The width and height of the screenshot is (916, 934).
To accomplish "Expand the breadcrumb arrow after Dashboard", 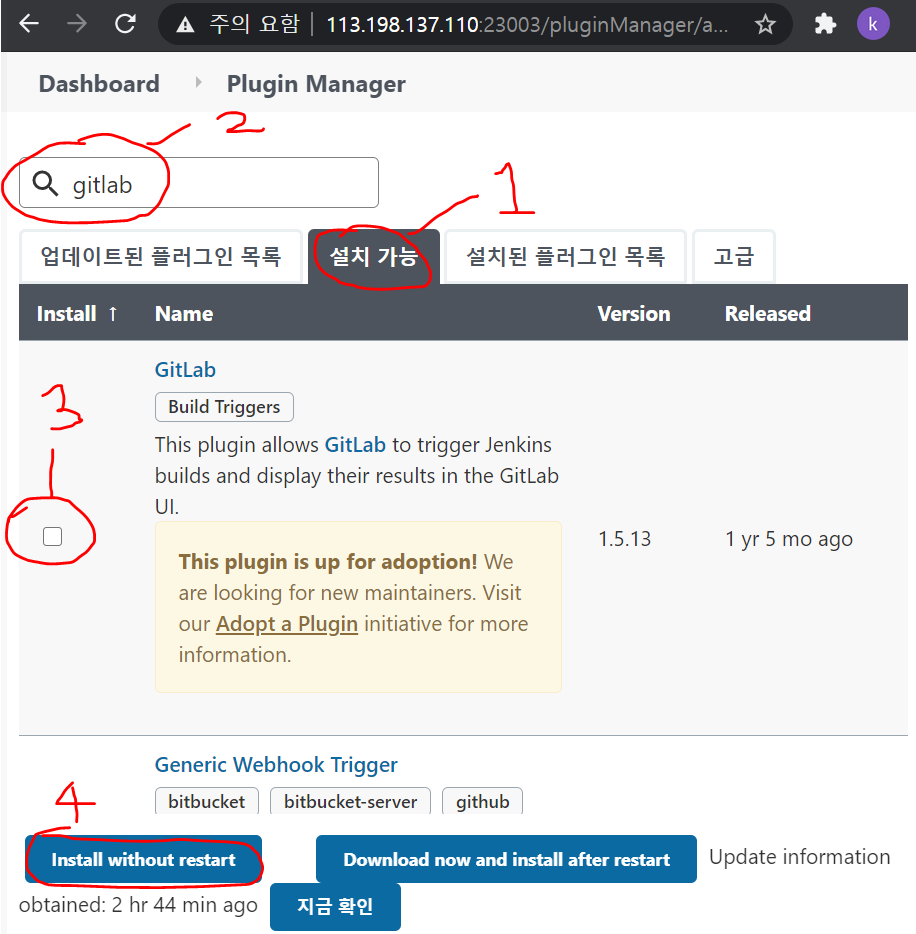I will (198, 82).
